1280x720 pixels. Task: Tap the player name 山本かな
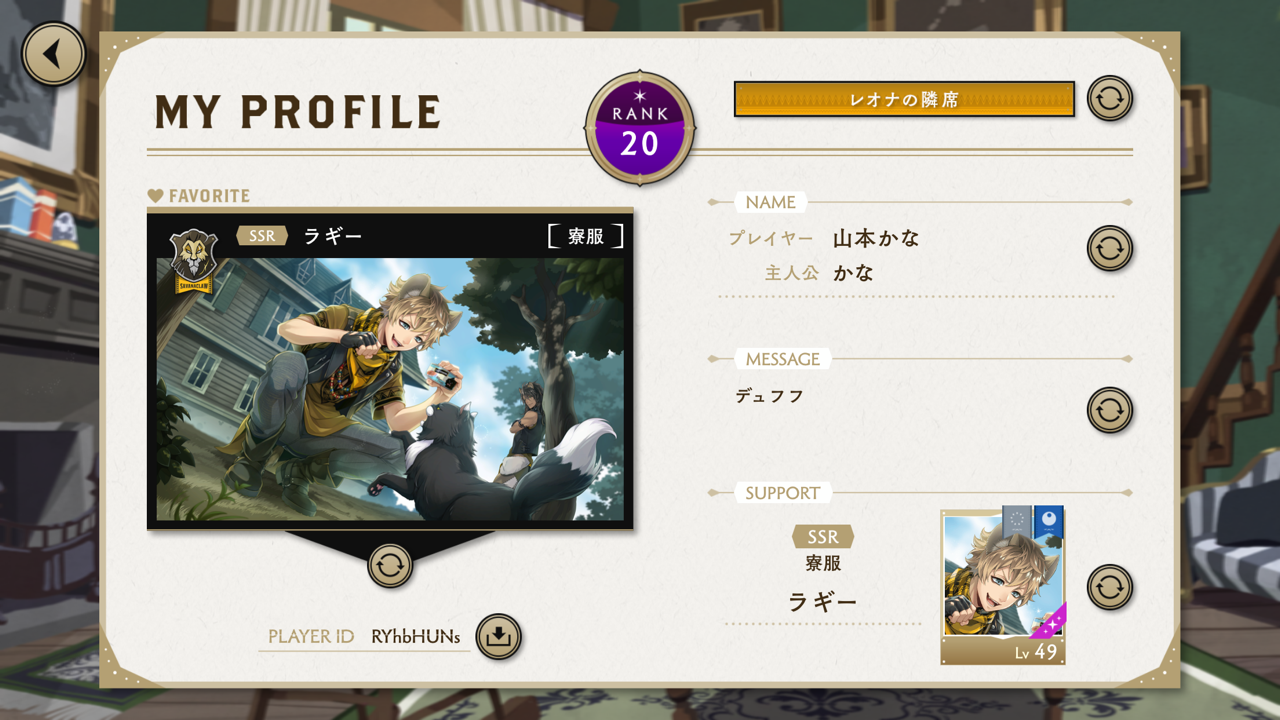(876, 238)
